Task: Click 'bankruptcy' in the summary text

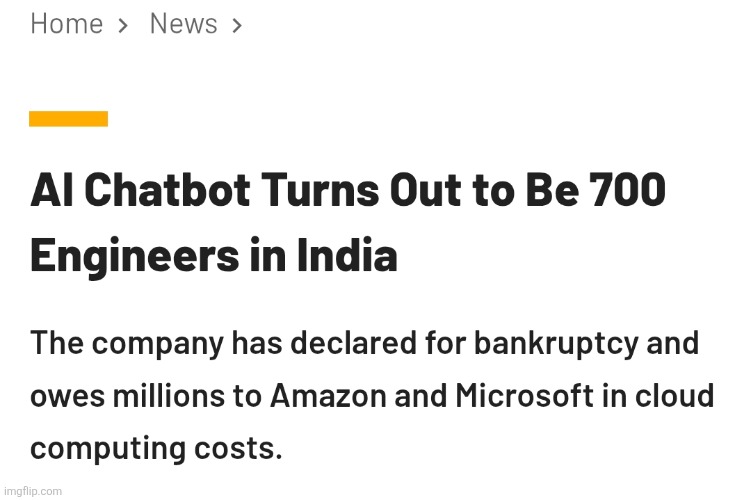Action: click(556, 345)
